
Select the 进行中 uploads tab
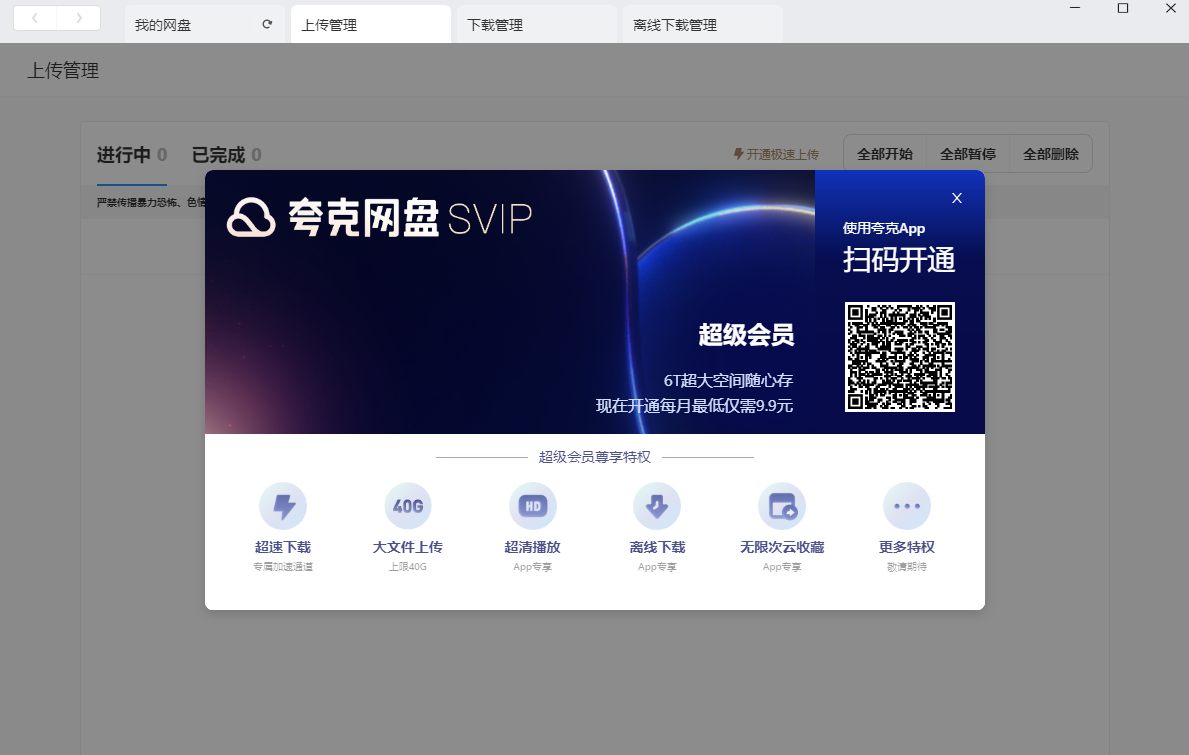(x=132, y=155)
